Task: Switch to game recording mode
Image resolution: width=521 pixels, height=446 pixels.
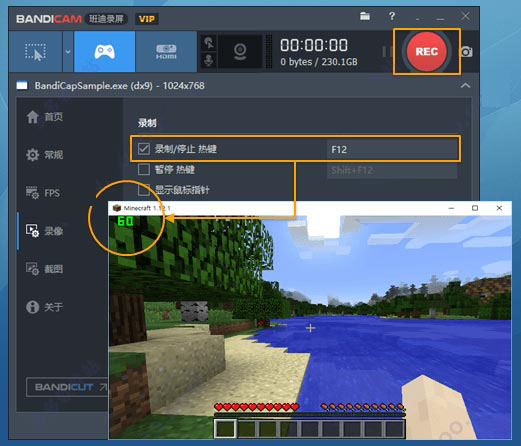Action: coord(105,52)
